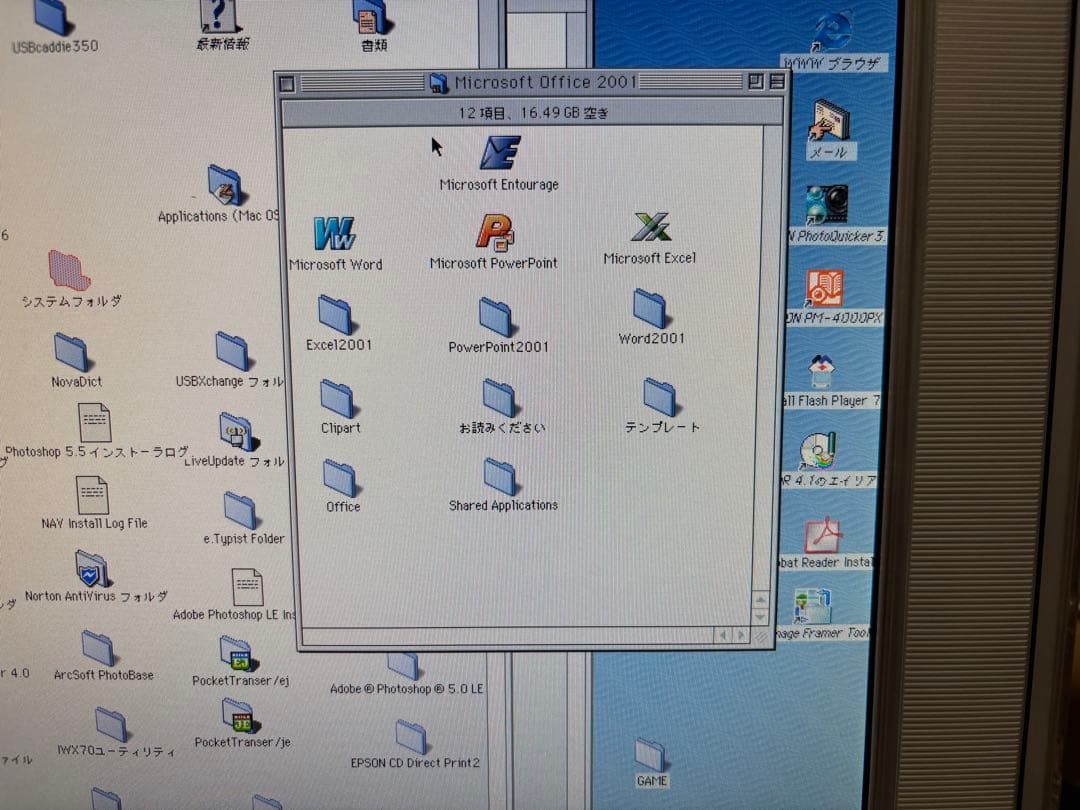Select the Excel2001 folder
The height and width of the screenshot is (810, 1080).
tap(337, 315)
